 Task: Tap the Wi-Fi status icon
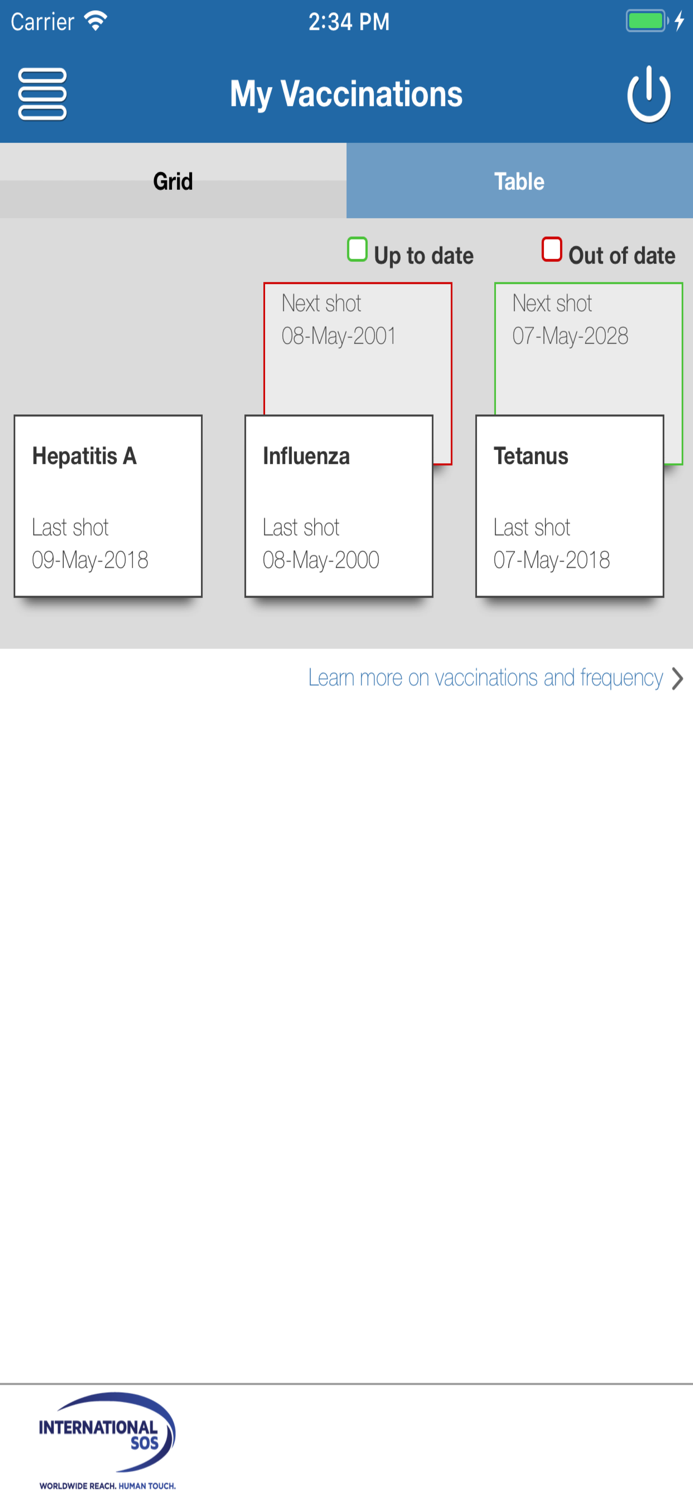tap(96, 21)
